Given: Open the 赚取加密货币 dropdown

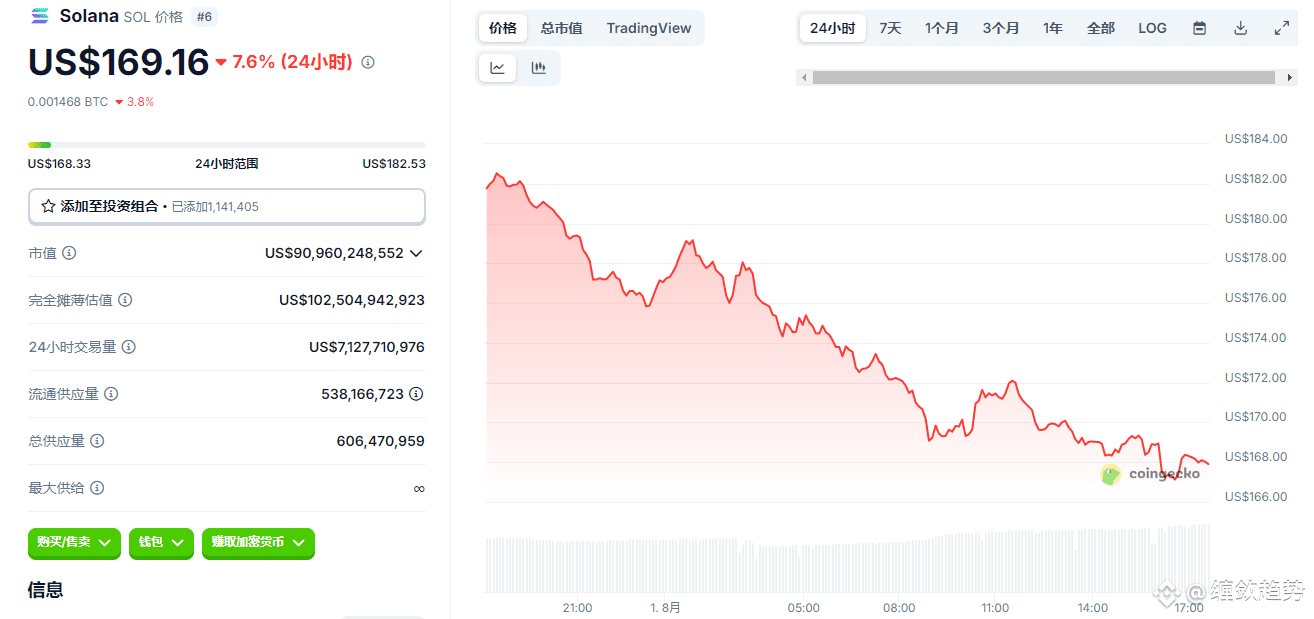Looking at the screenshot, I should pos(258,542).
